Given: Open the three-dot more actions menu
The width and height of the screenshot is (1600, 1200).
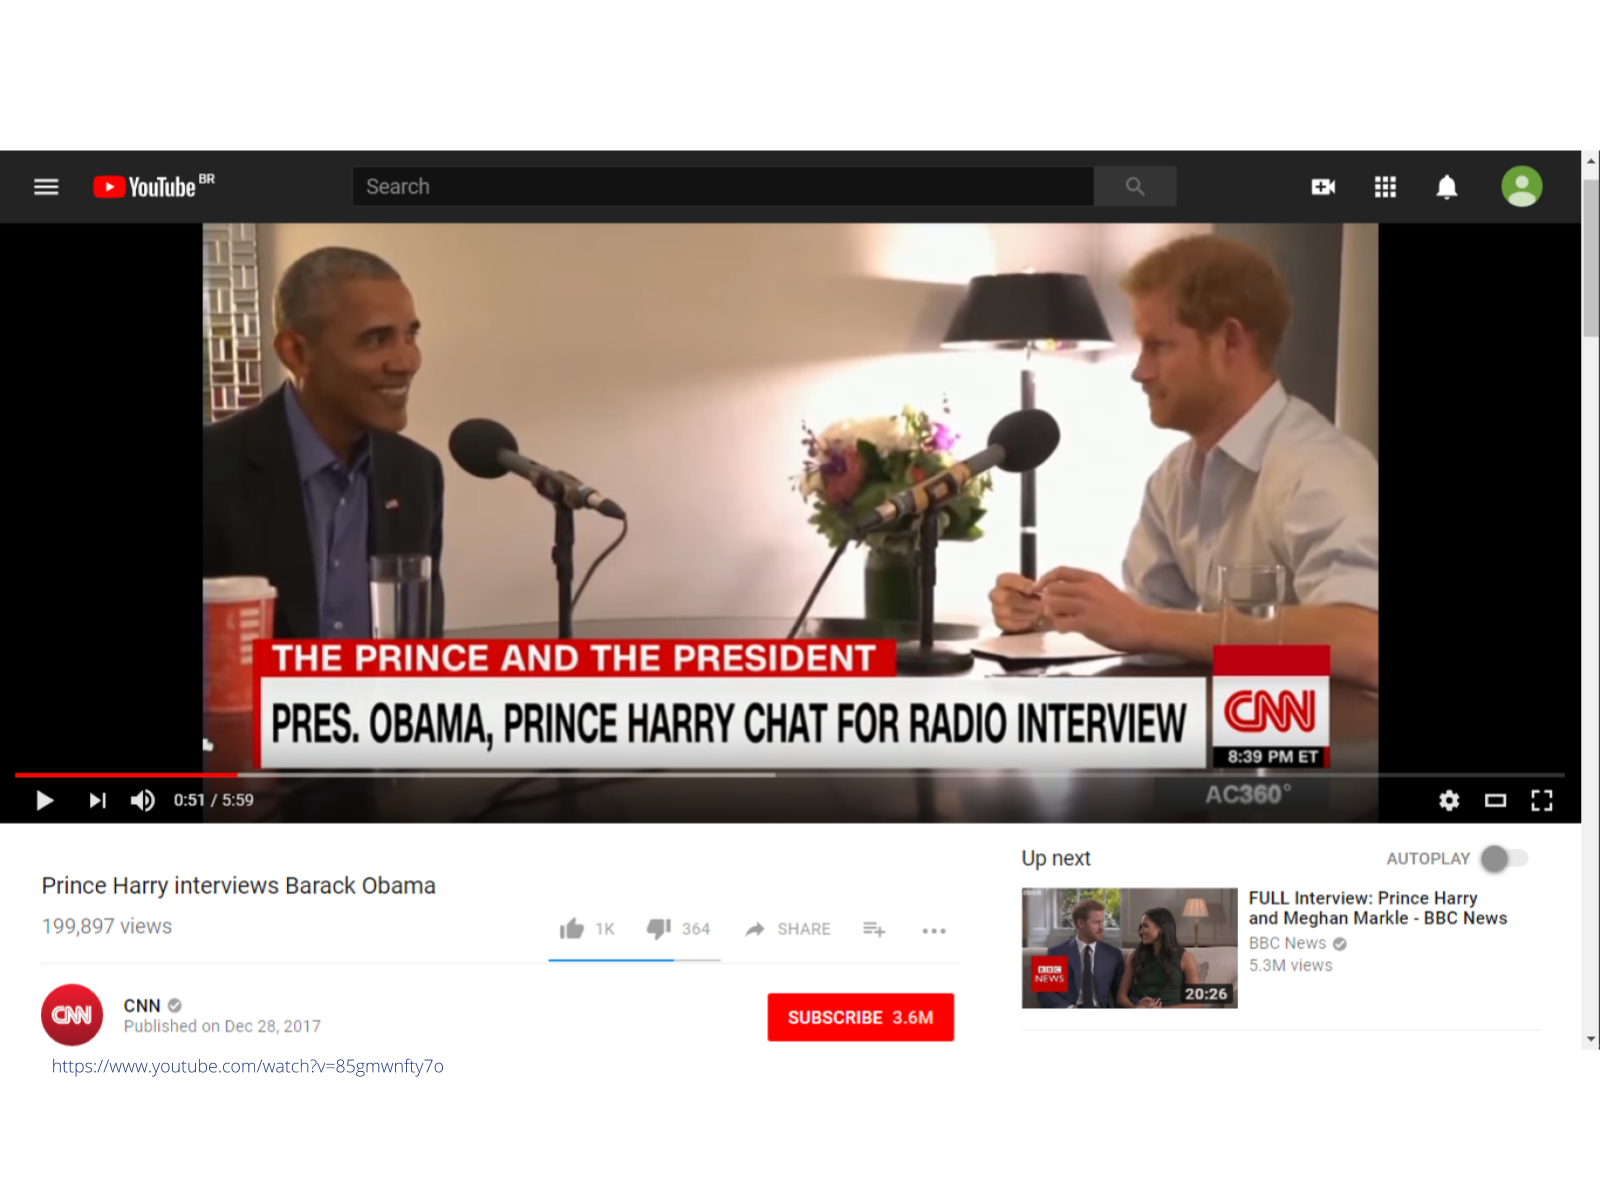Looking at the screenshot, I should click(933, 930).
